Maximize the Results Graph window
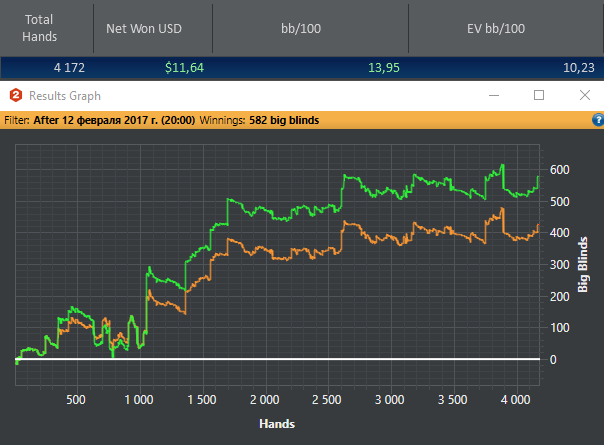Screen dimensions: 604x445 pyautogui.click(x=539, y=95)
